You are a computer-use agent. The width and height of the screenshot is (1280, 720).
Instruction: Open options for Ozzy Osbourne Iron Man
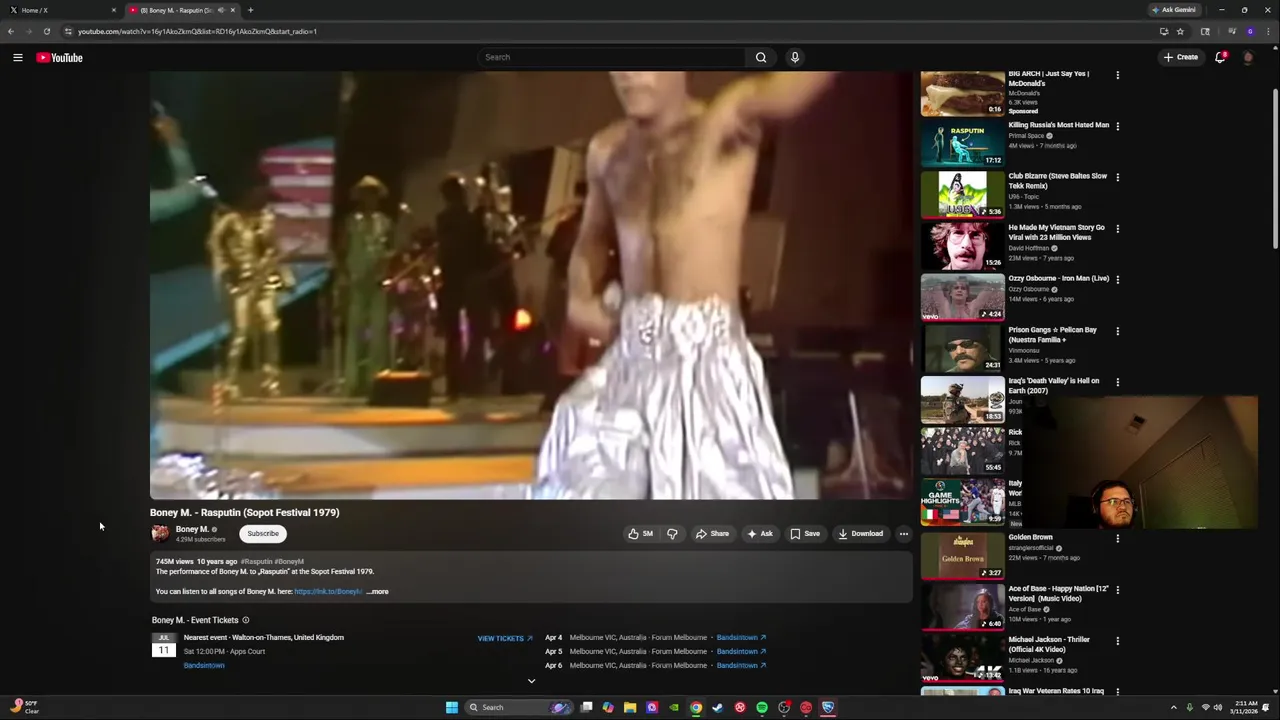[1117, 280]
